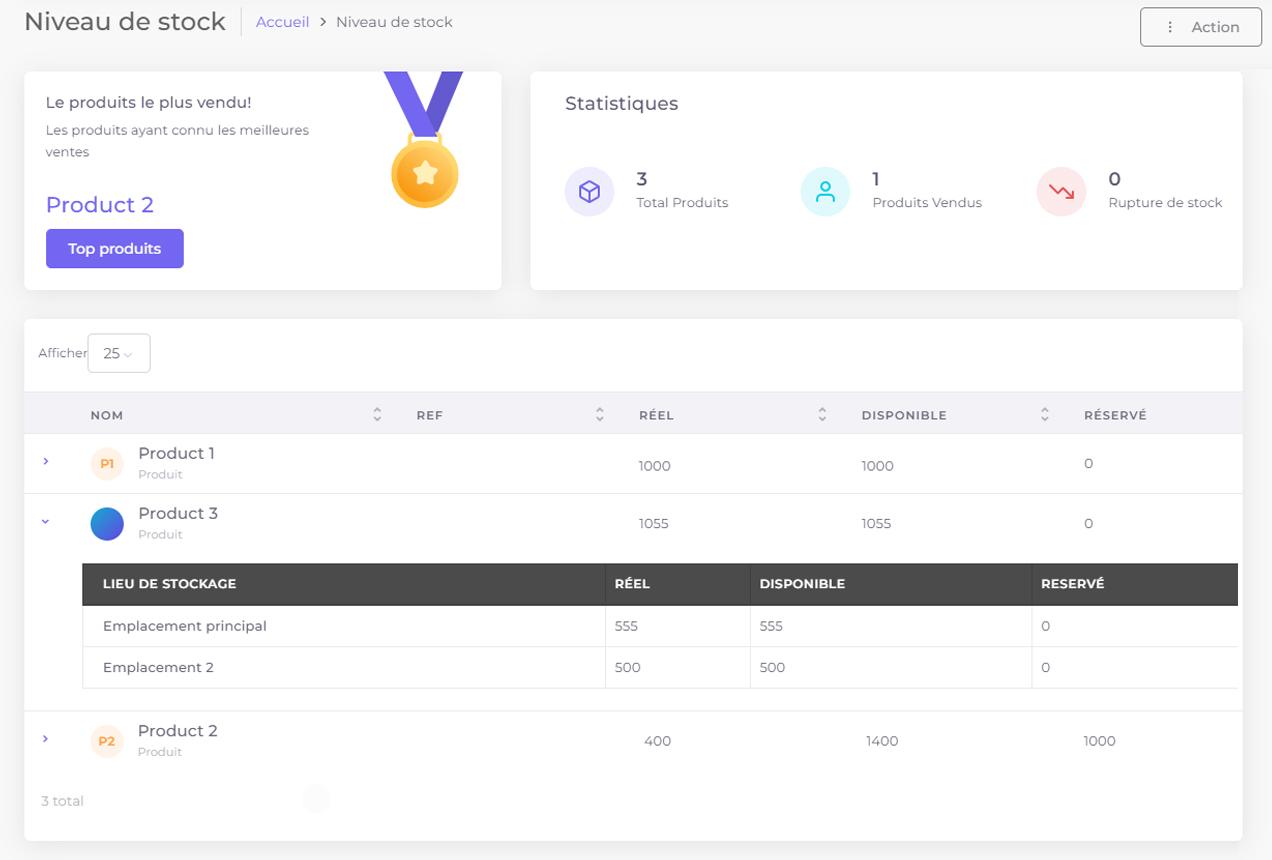Toggle sorting on the NOM column

(x=376, y=413)
